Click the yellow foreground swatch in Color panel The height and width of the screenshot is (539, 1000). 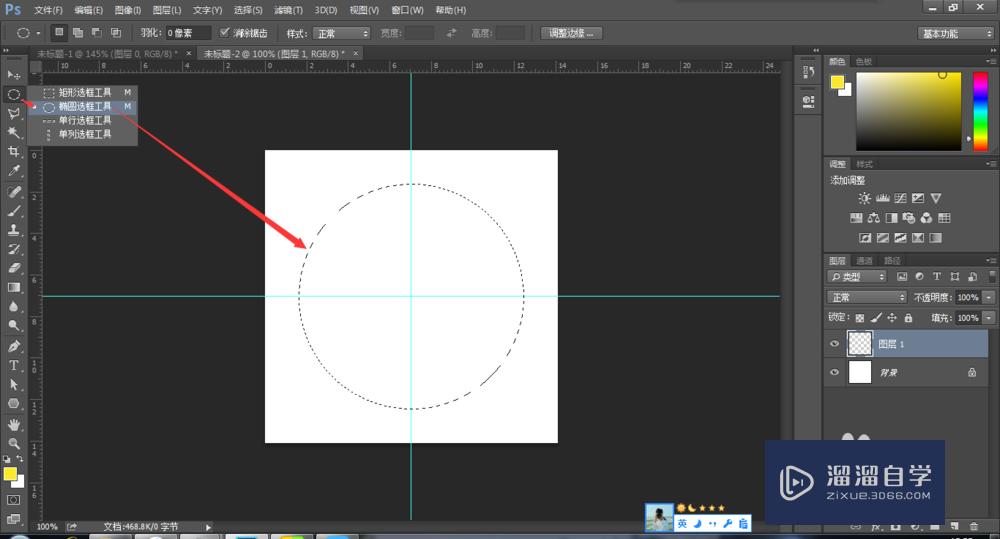coord(836,82)
